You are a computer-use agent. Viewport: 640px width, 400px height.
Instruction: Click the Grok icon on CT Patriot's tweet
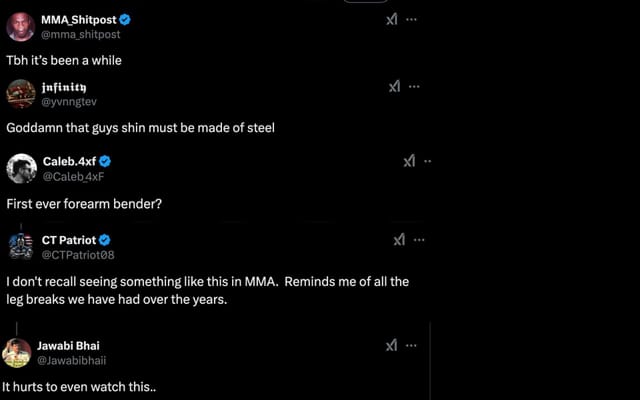click(399, 240)
